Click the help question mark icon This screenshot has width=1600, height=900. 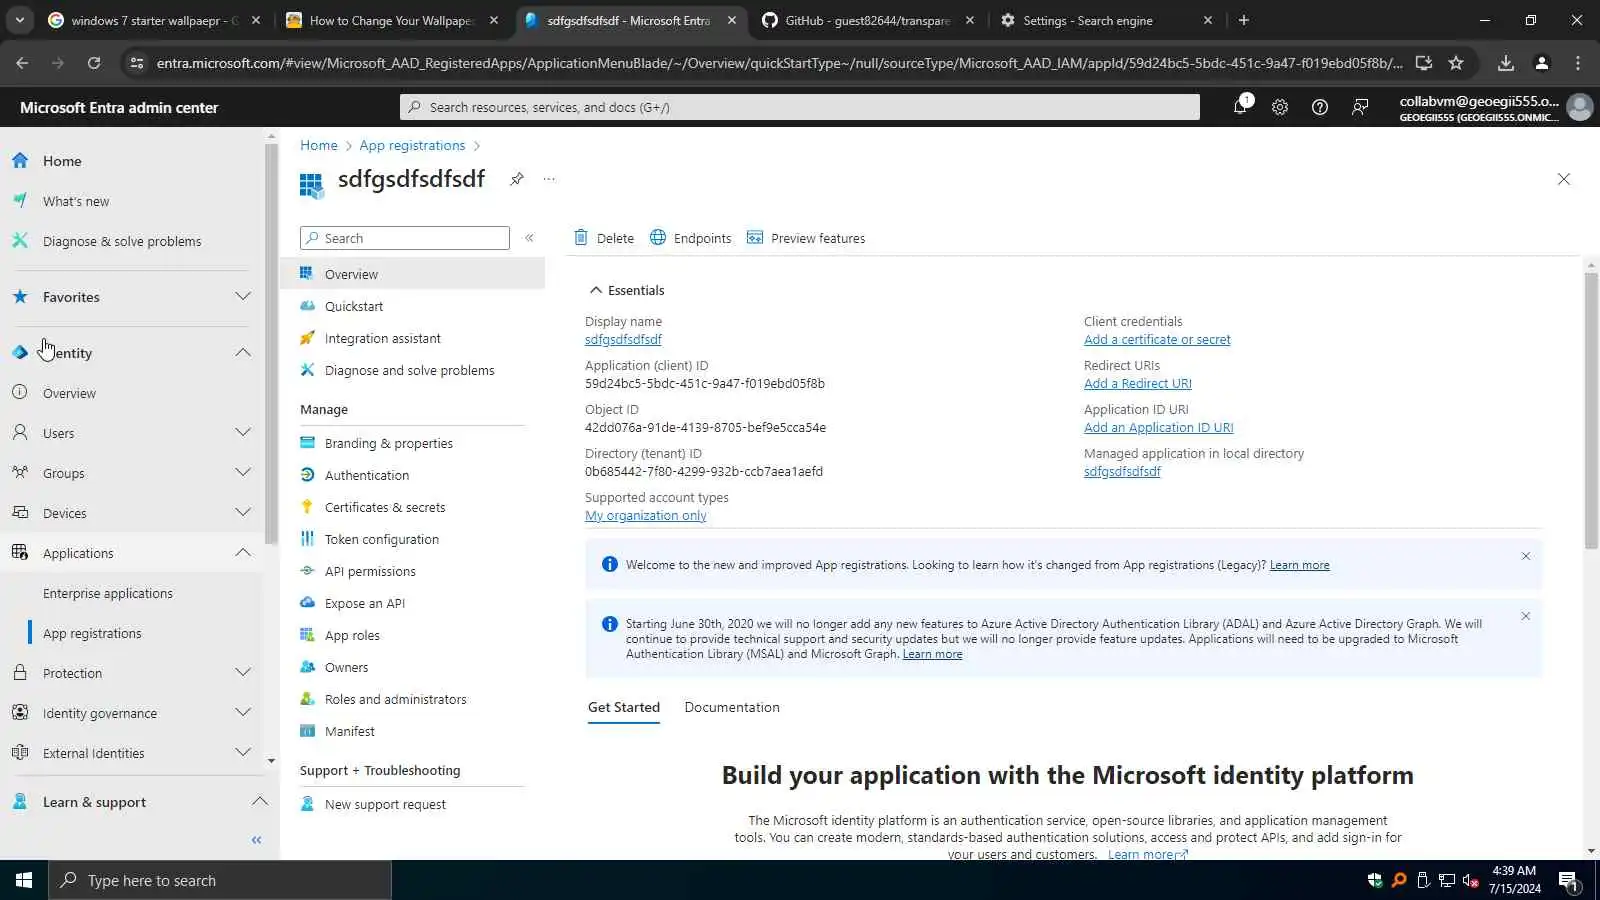coord(1320,107)
